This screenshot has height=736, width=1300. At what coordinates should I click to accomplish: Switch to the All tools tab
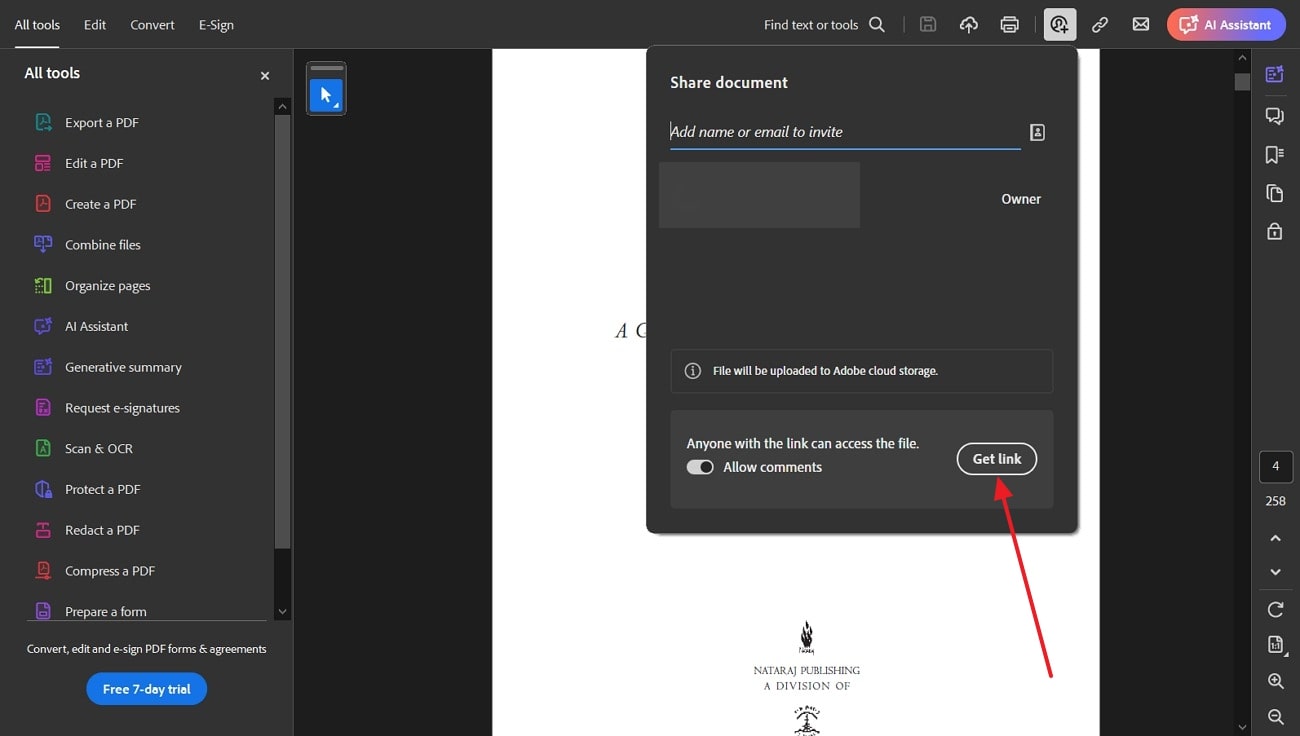(37, 25)
